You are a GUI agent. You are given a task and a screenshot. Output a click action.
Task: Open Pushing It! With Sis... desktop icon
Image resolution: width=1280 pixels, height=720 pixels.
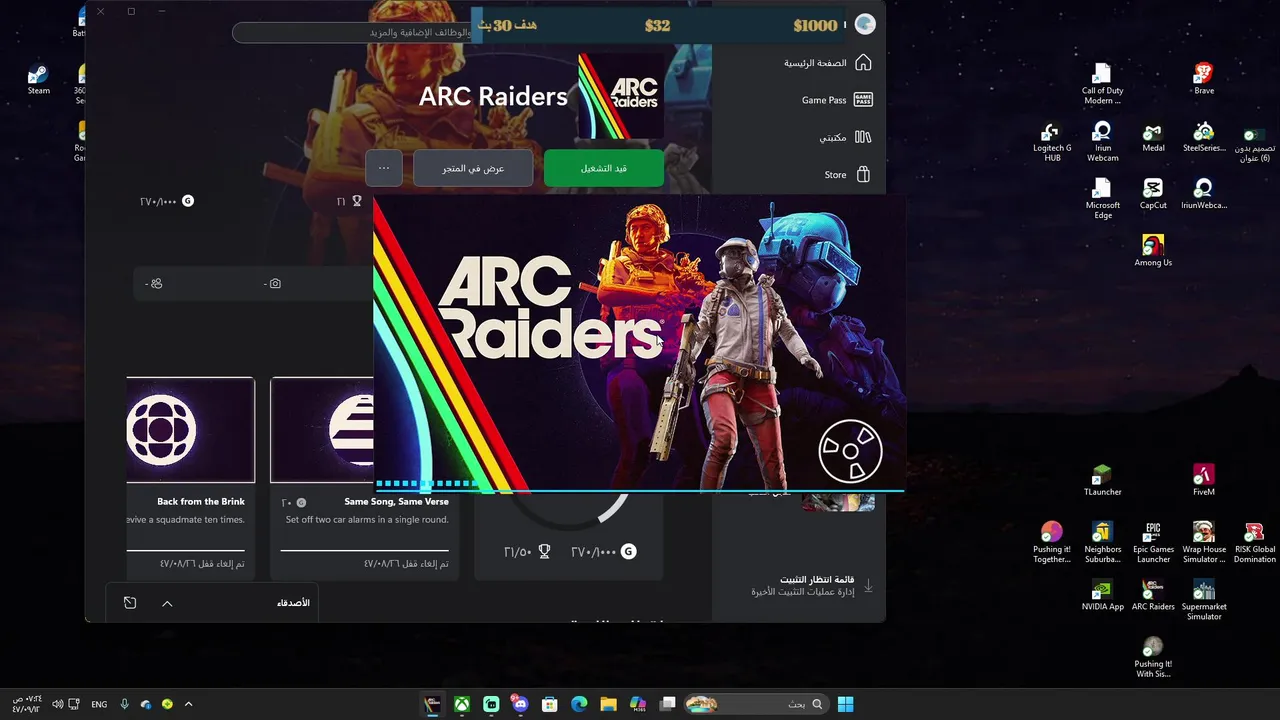pyautogui.click(x=1153, y=657)
